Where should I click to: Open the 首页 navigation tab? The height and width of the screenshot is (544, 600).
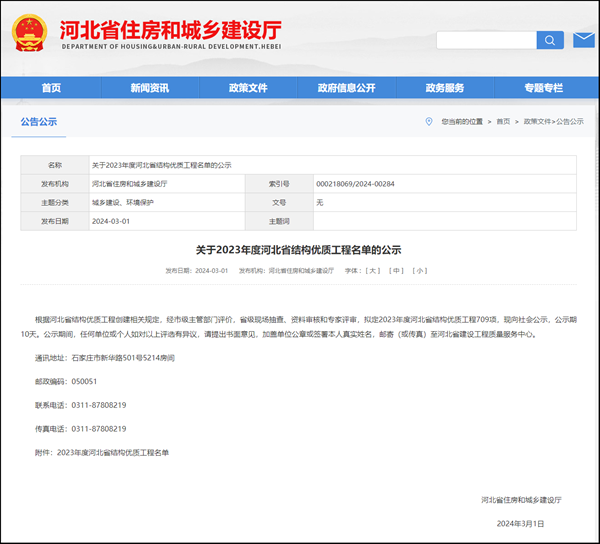click(x=51, y=88)
